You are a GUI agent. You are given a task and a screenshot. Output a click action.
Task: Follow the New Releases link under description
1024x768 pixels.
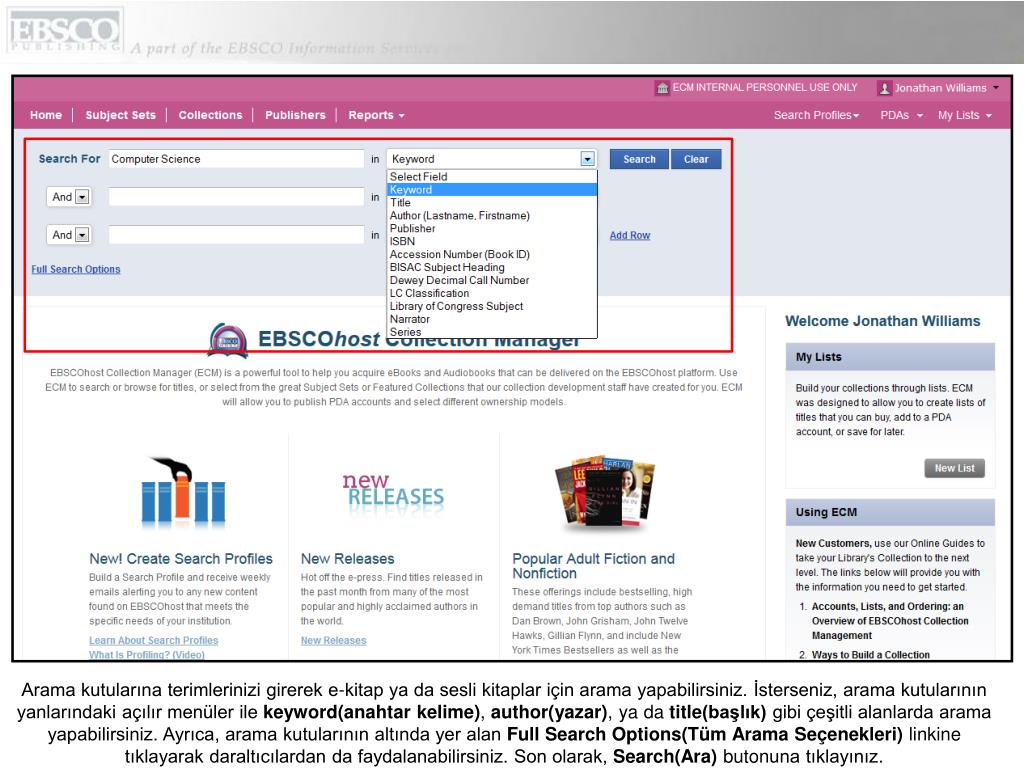pyautogui.click(x=334, y=641)
